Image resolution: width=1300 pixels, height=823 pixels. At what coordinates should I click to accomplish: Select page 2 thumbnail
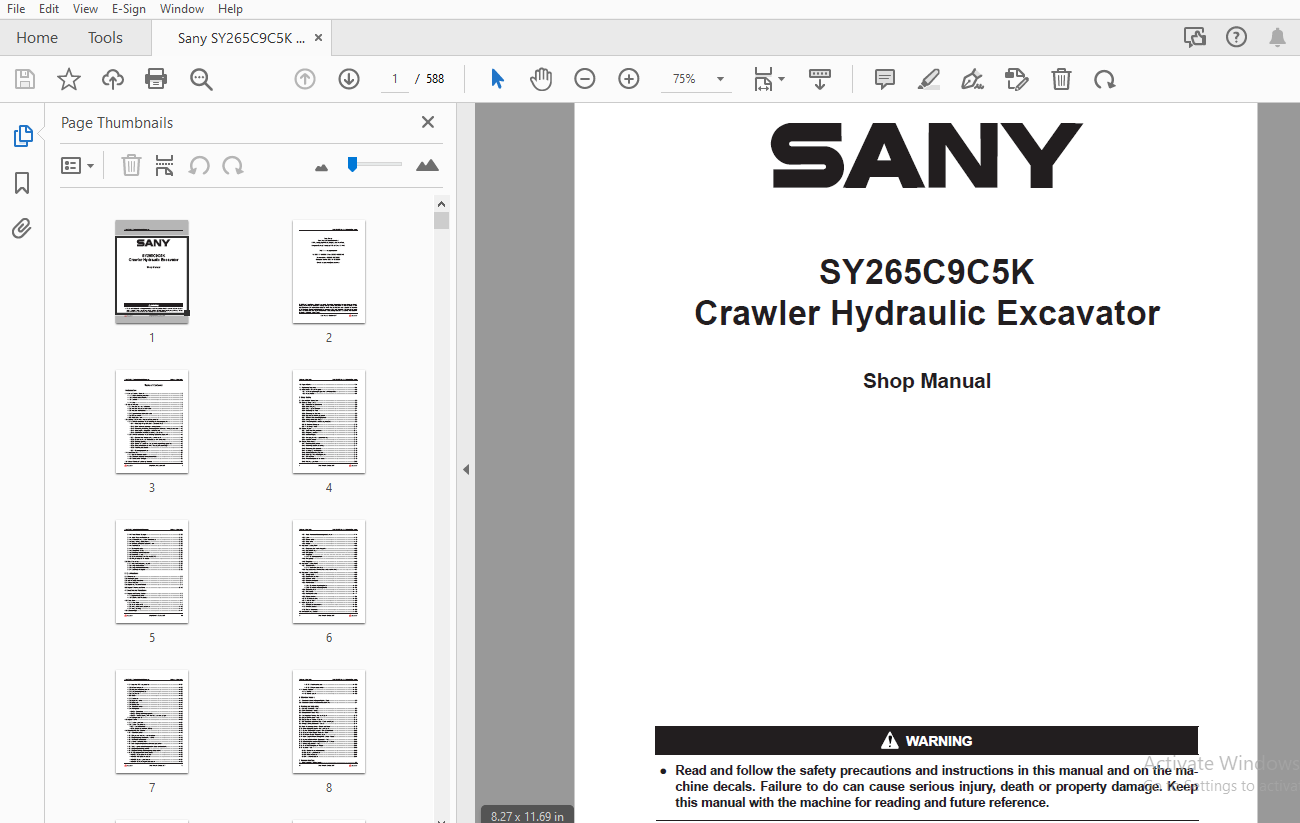point(329,271)
